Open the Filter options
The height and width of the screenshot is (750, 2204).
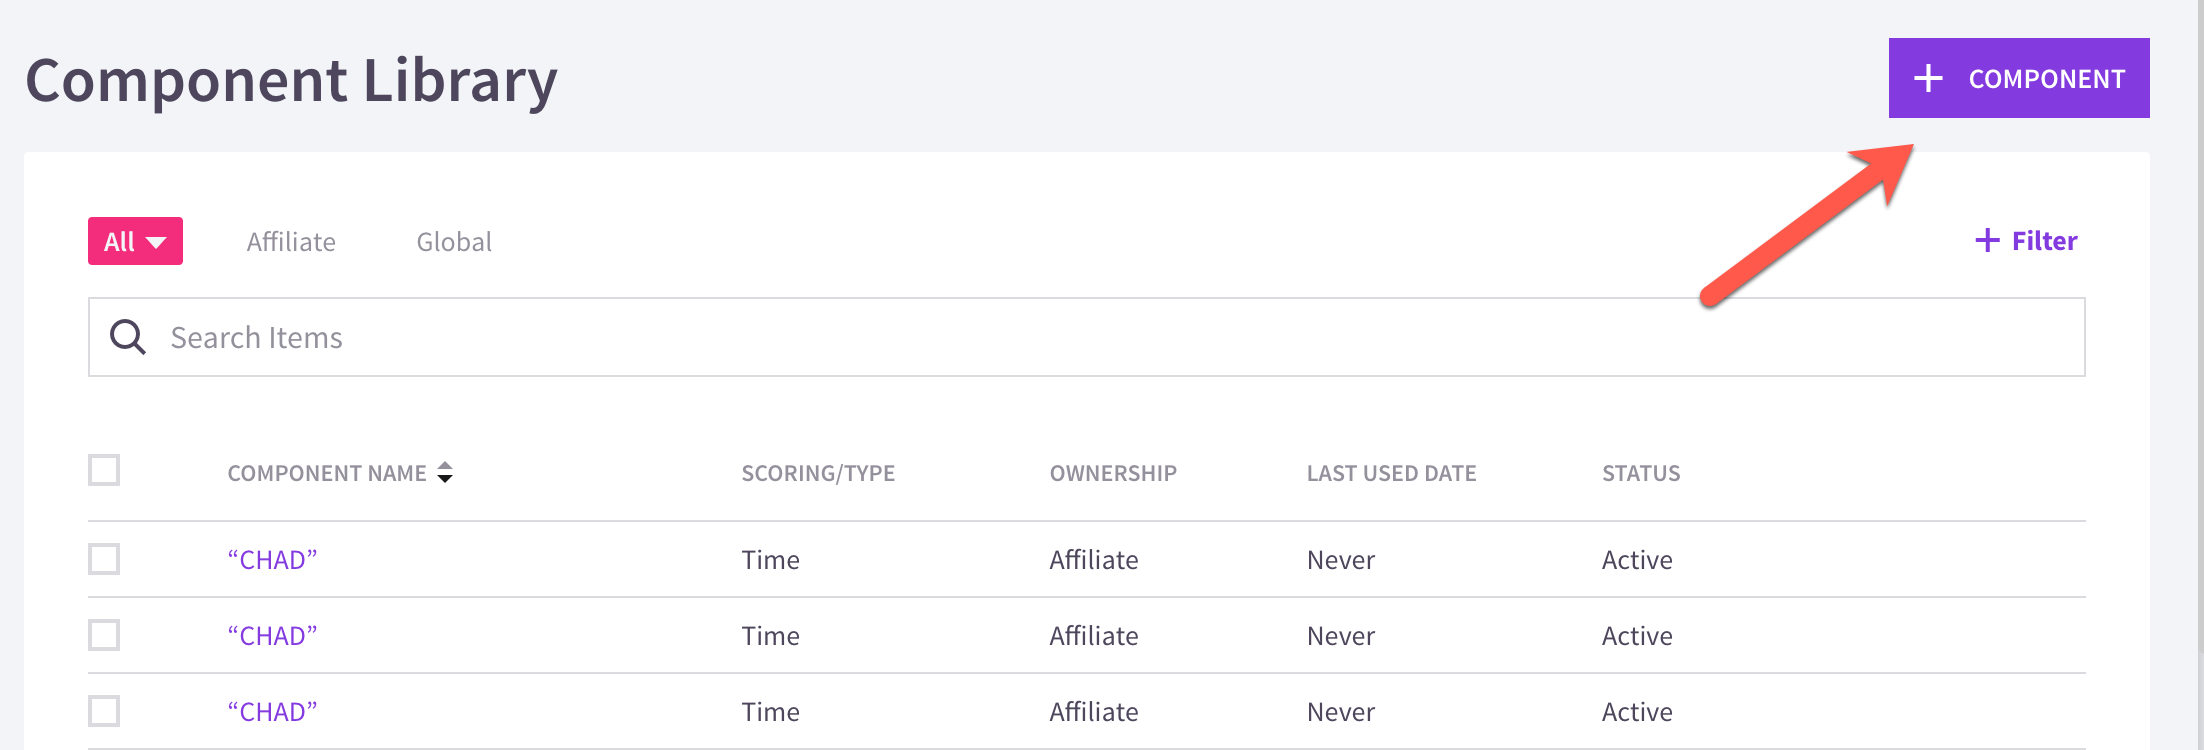(2026, 240)
